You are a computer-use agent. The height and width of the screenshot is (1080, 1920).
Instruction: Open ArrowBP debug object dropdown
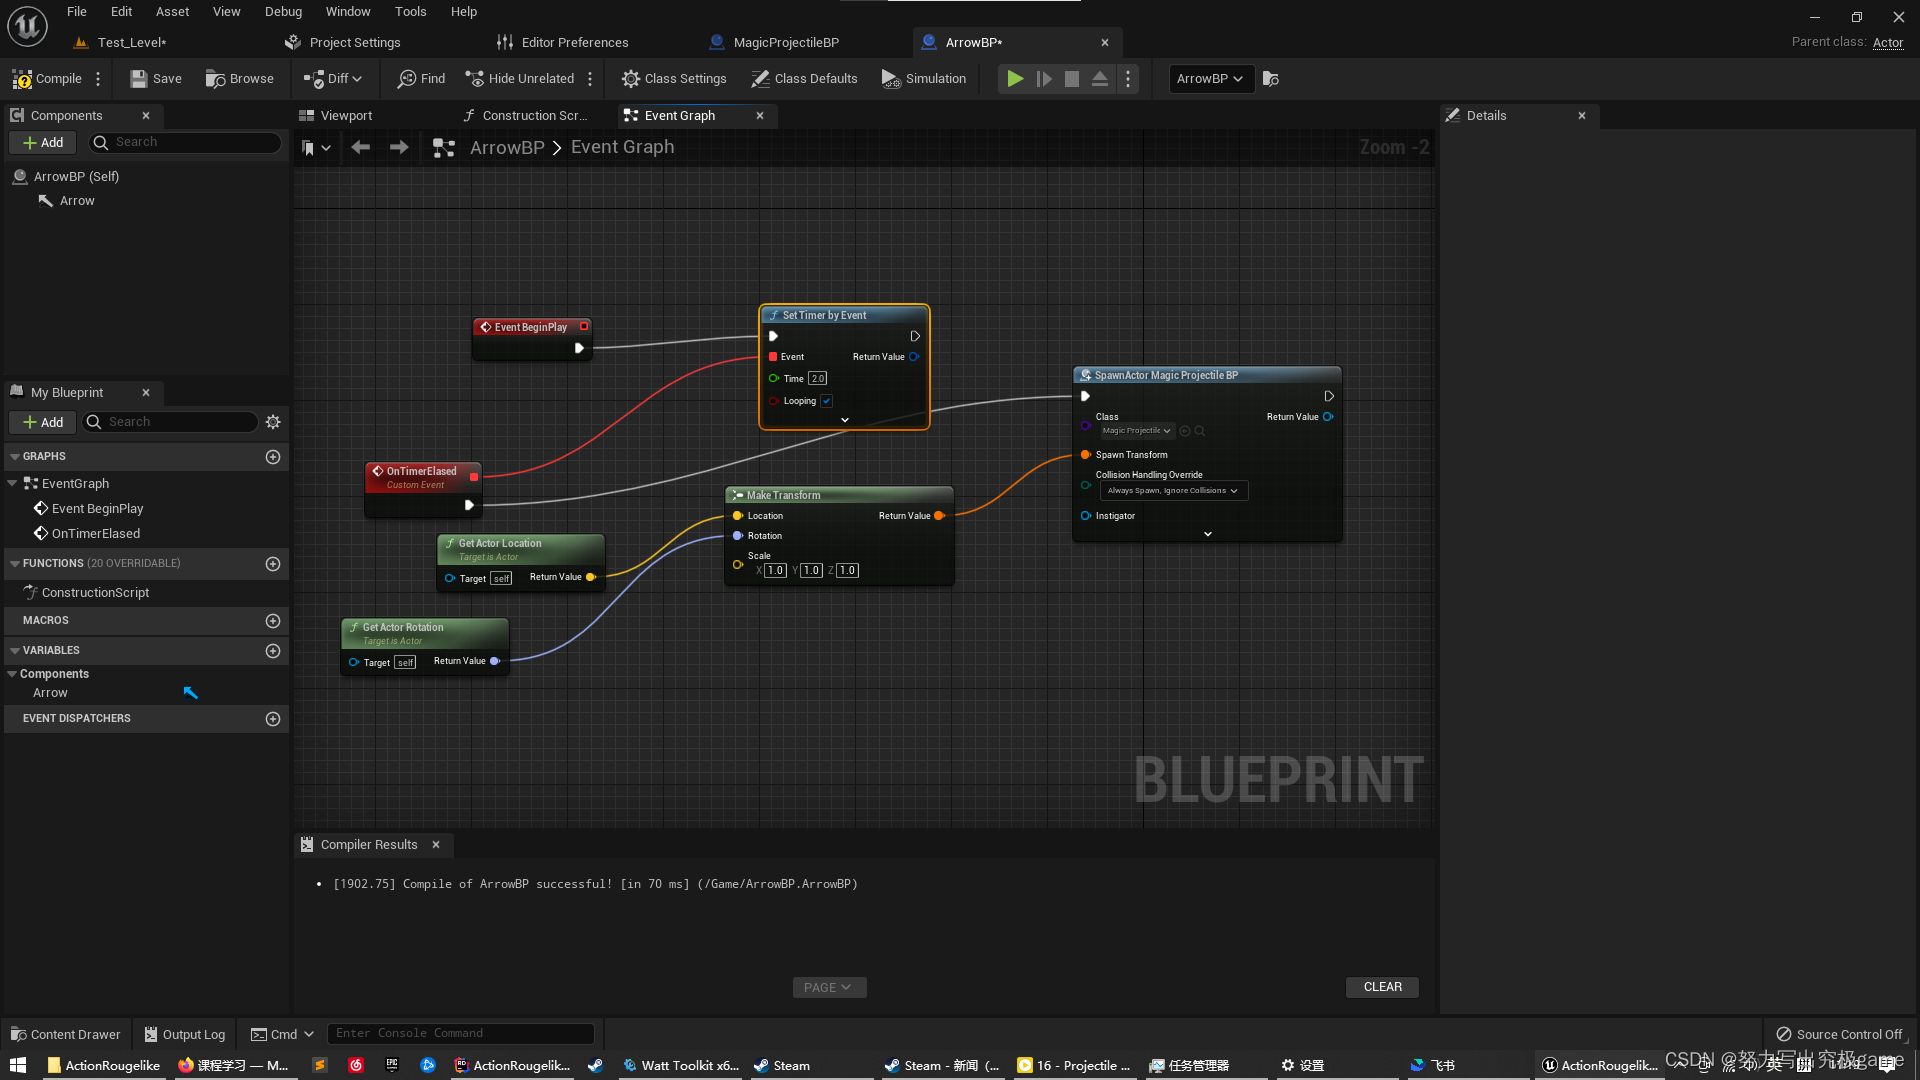point(1210,79)
